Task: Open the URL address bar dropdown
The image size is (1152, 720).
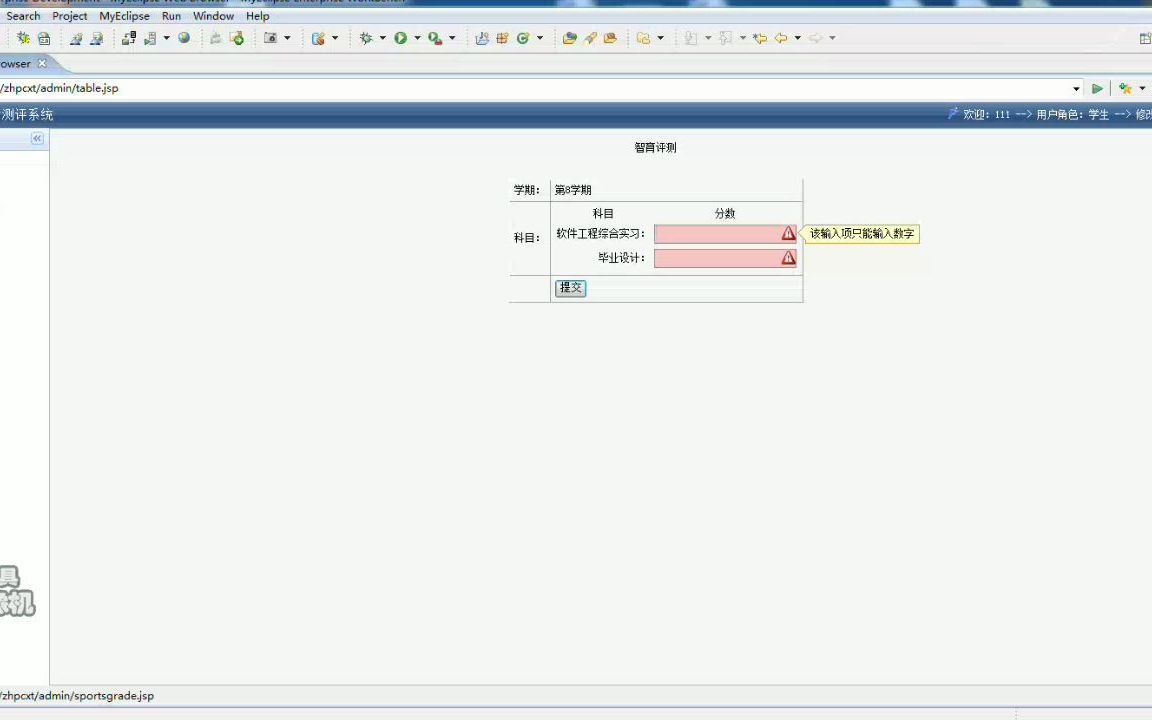Action: 1075,88
